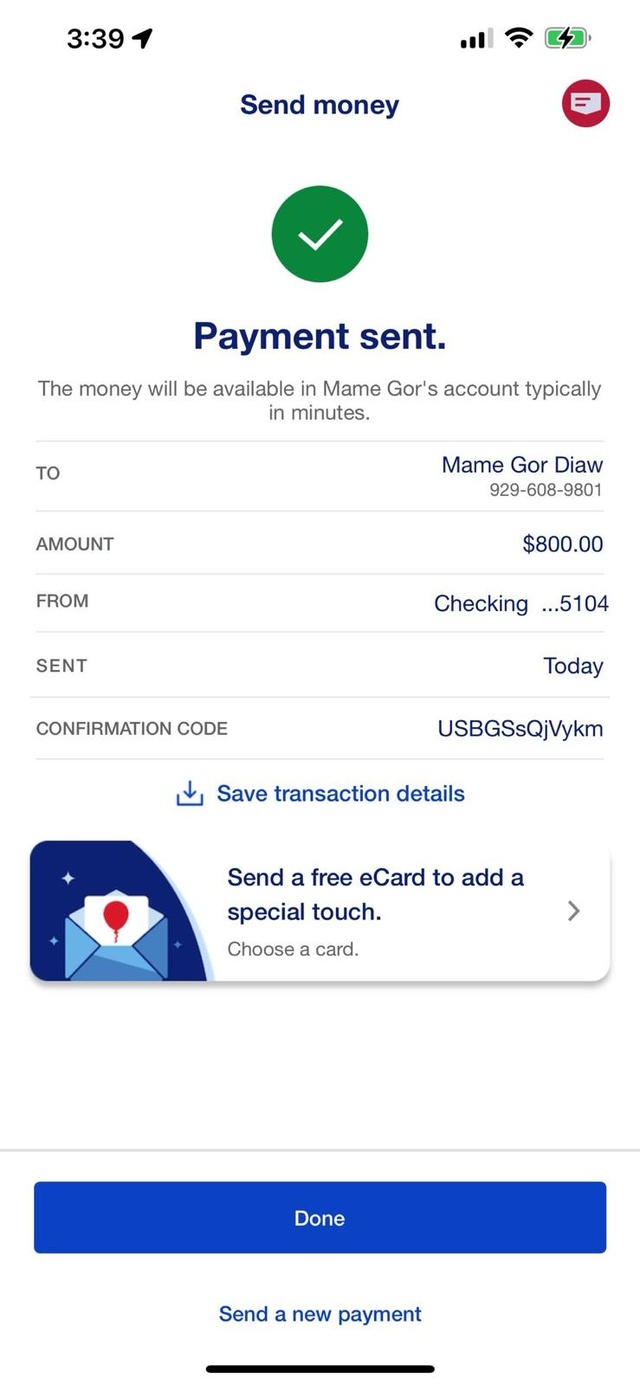Tap the confirmation code USBGSsQjVykm

point(520,729)
